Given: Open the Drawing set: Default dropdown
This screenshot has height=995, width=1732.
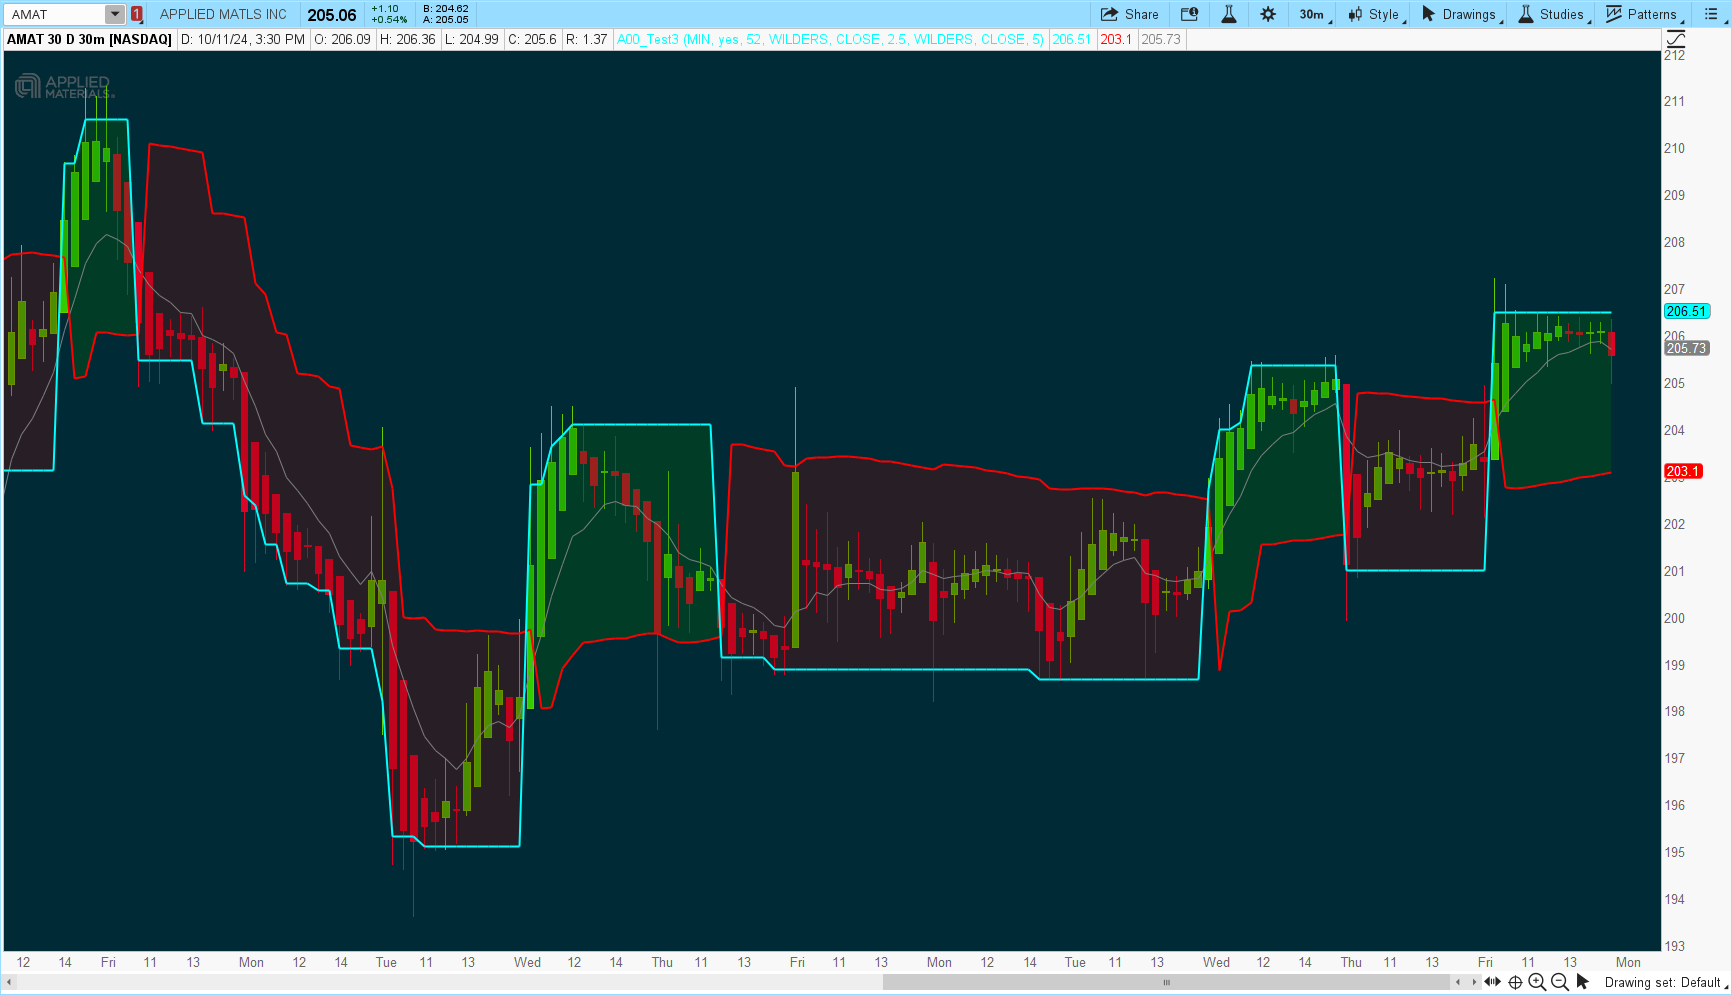Looking at the screenshot, I should point(1665,982).
